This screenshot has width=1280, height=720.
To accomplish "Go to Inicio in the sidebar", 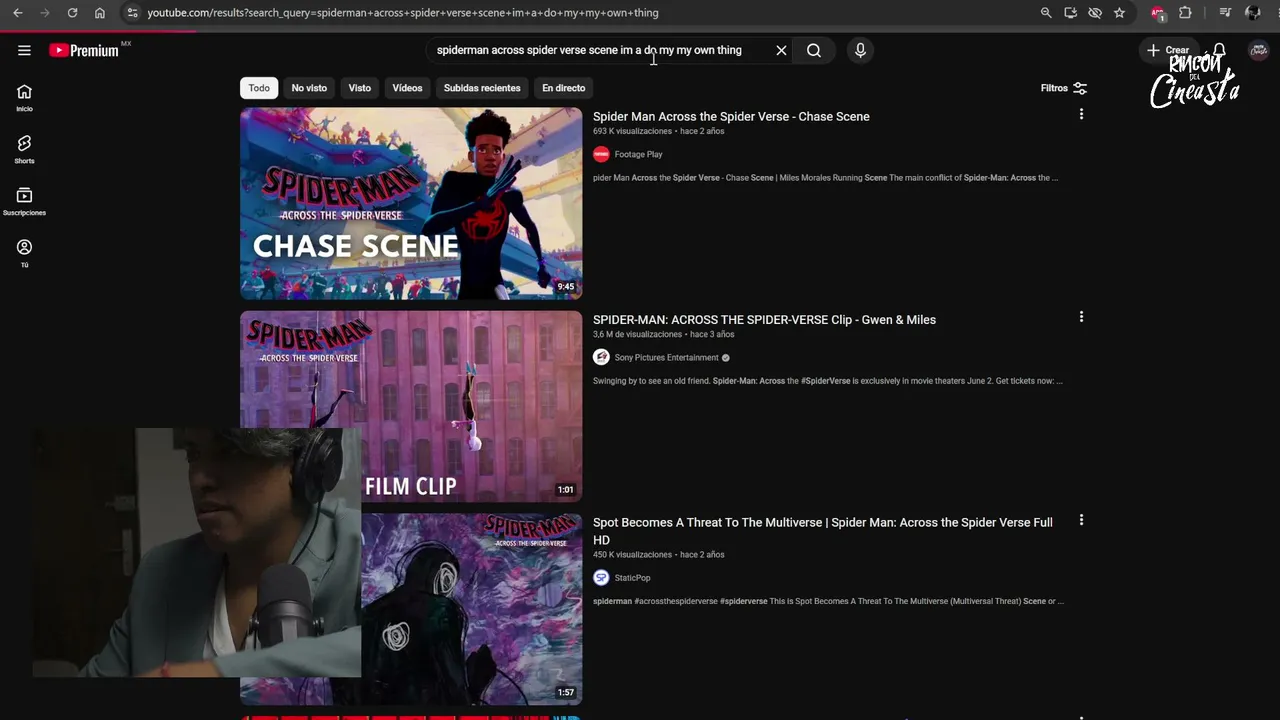I will pyautogui.click(x=24, y=98).
